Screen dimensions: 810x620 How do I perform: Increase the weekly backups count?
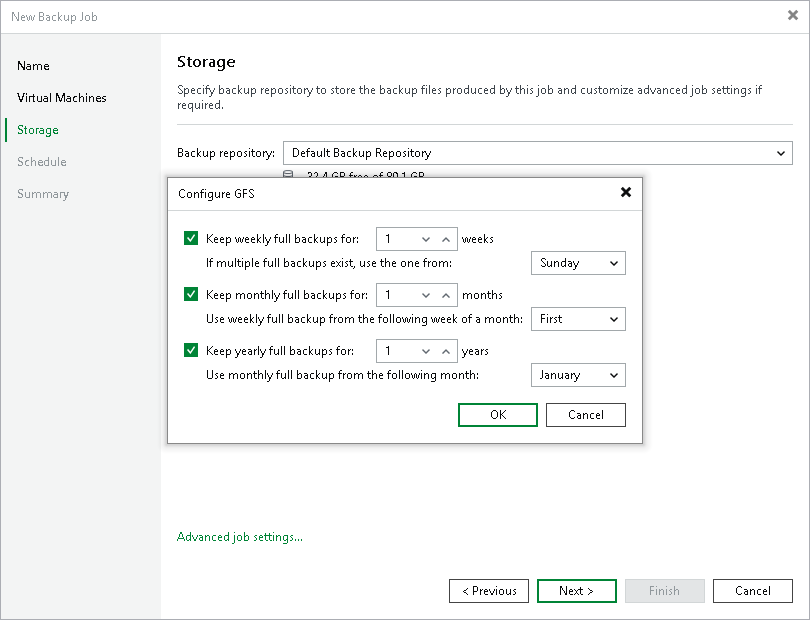click(446, 239)
